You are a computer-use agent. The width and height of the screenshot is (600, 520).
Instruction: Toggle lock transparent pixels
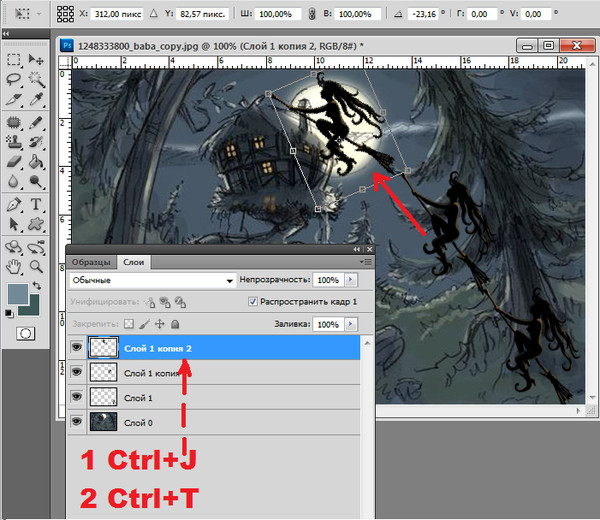(x=129, y=324)
